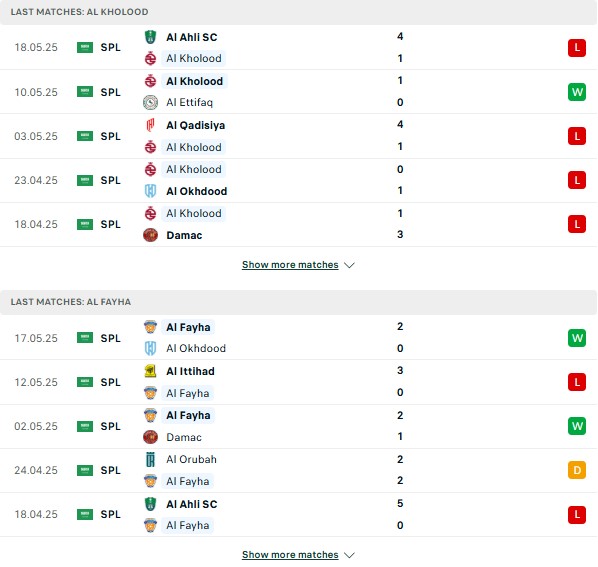This screenshot has height=567, width=598.
Task: Select the Al Fayha vs Damac match dated 02.05.25
Action: [299, 426]
